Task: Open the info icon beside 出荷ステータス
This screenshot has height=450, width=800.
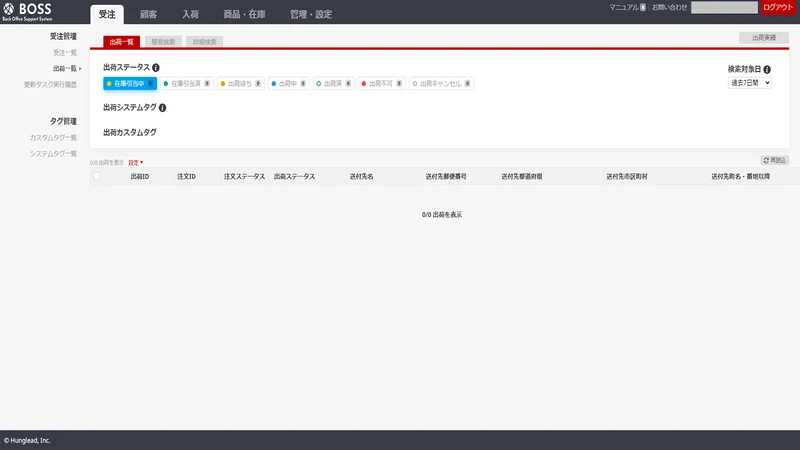Action: click(156, 67)
